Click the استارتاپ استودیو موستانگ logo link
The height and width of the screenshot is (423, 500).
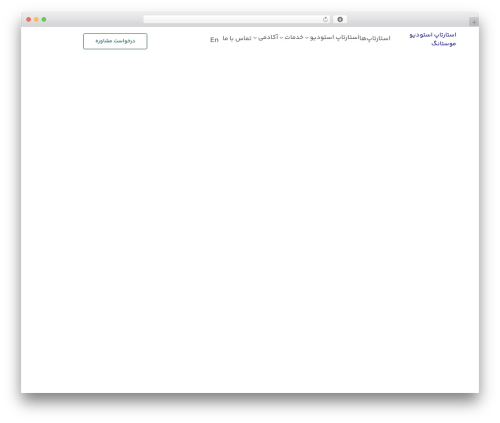click(x=433, y=39)
